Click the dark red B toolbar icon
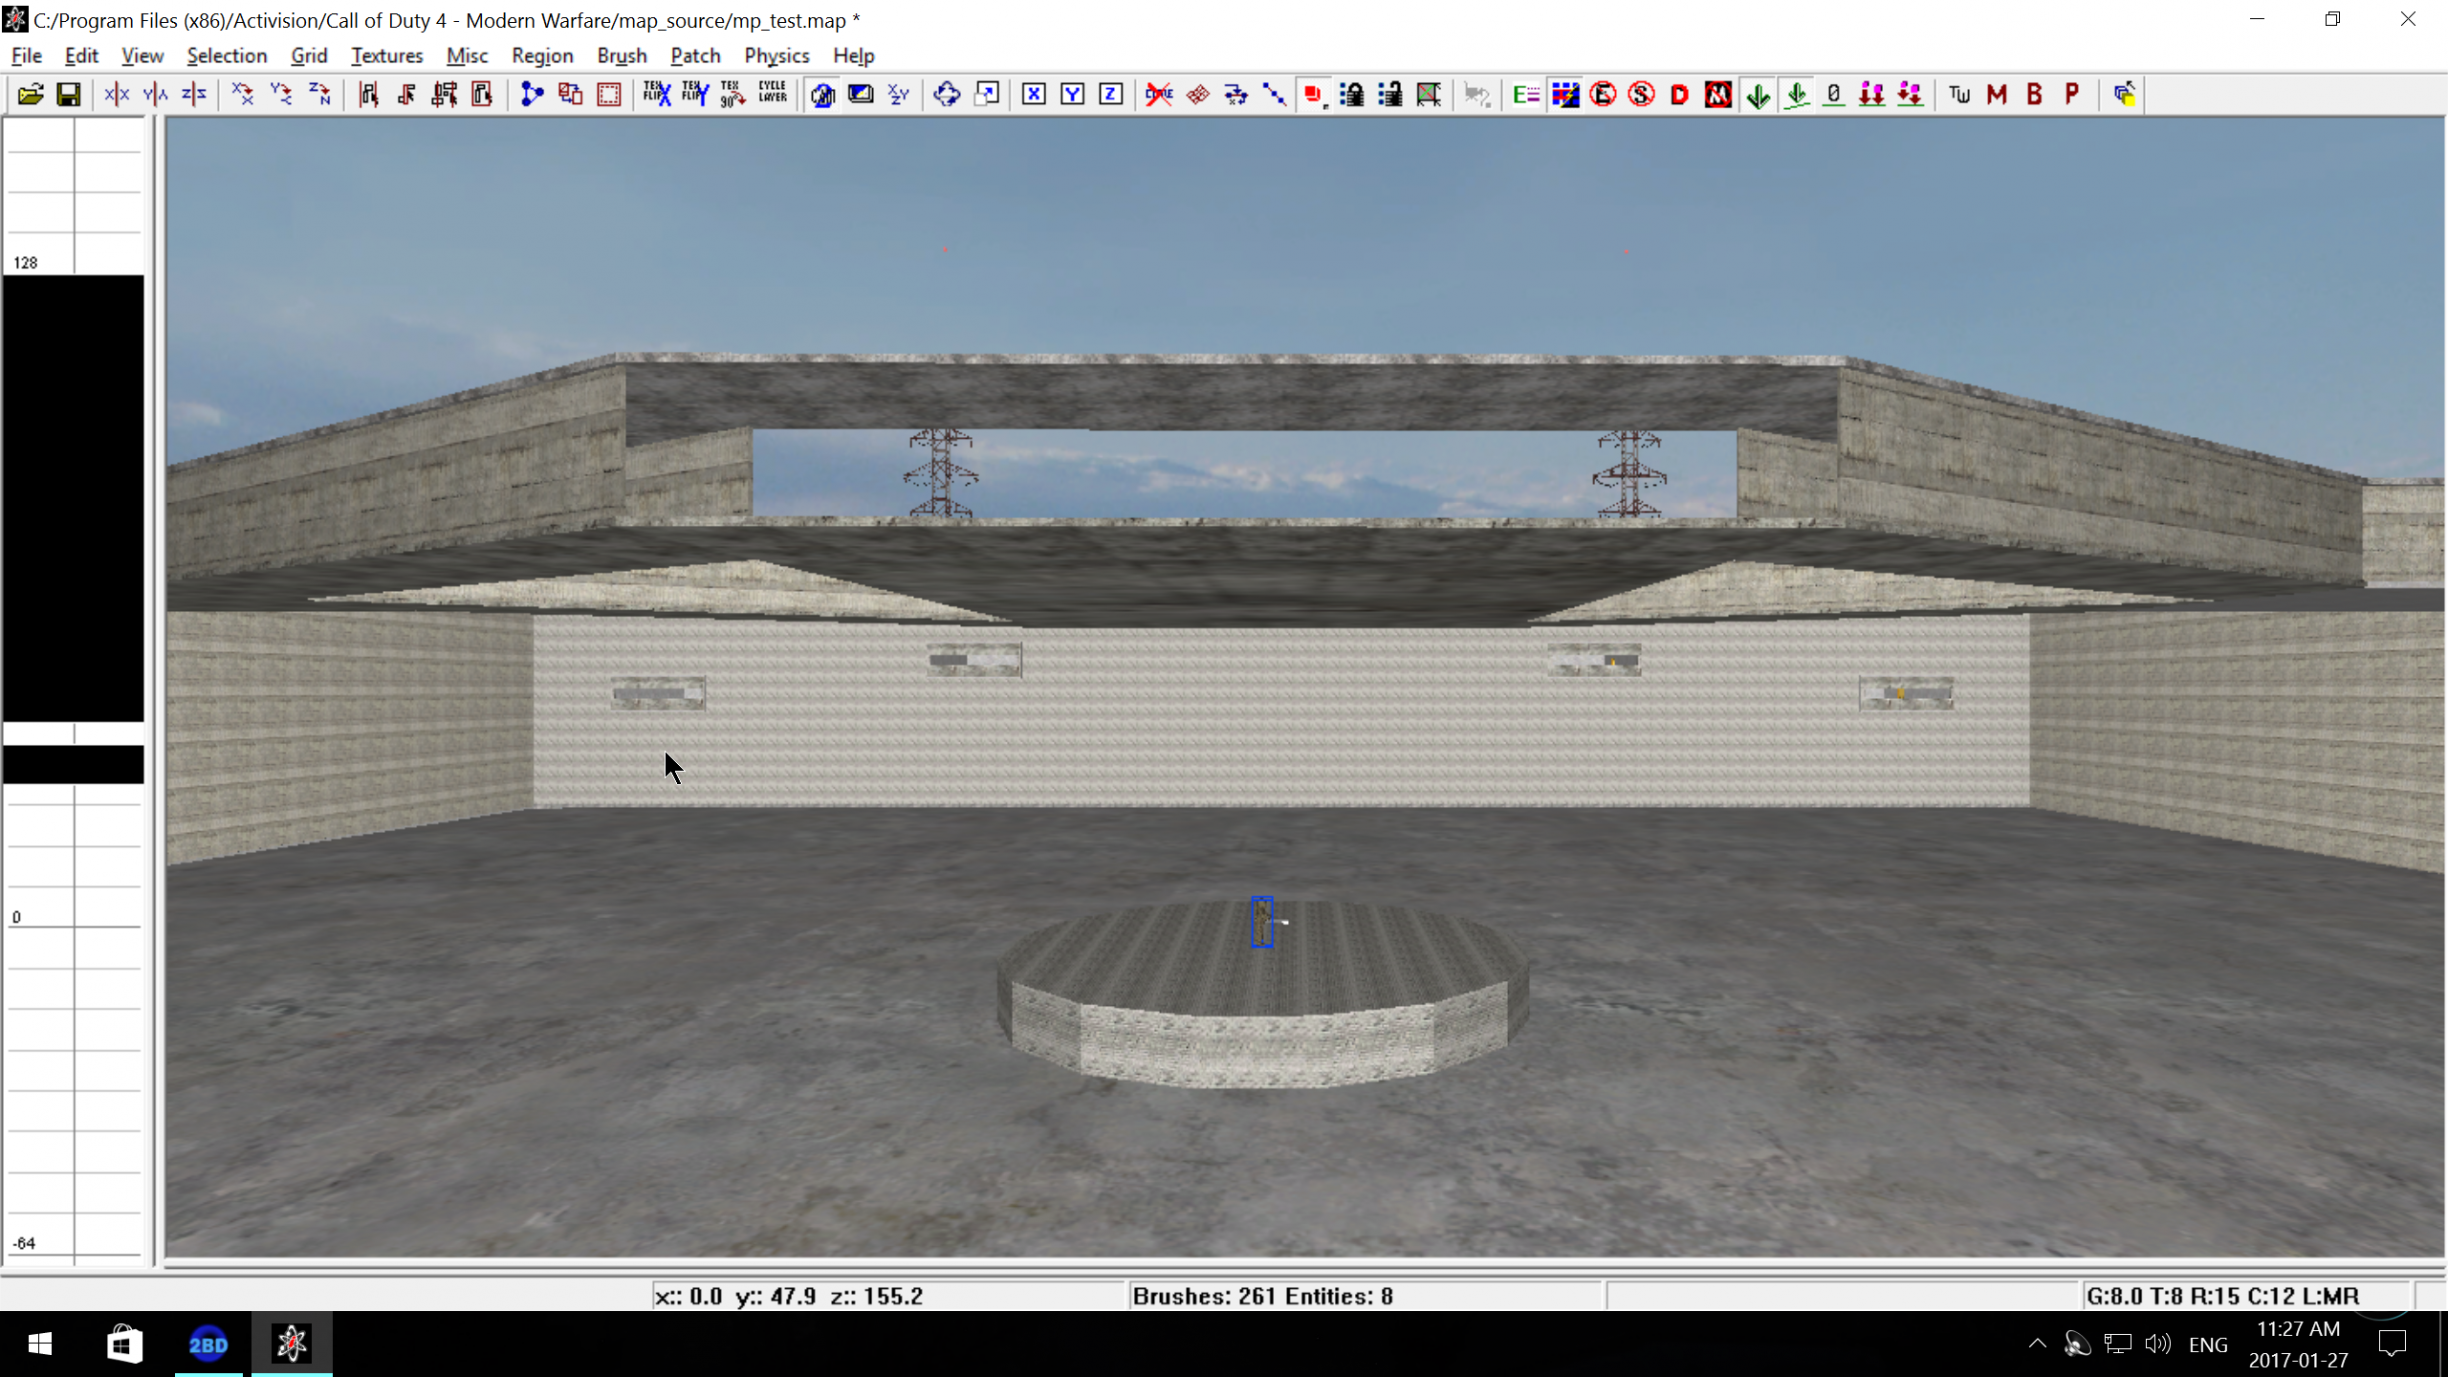 pyautogui.click(x=2035, y=94)
